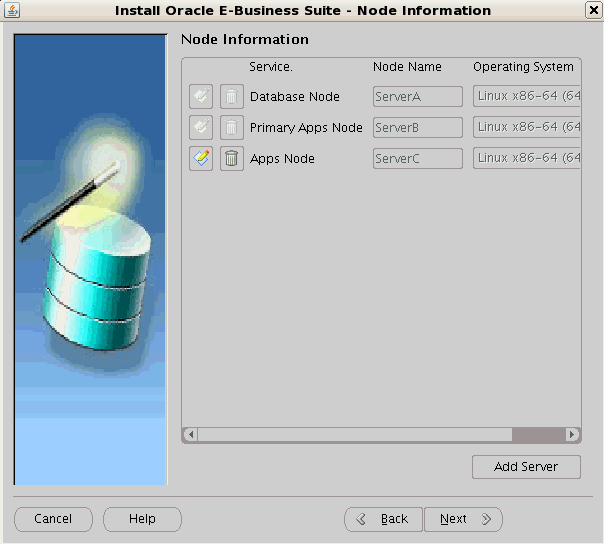Close the Node Information window
This screenshot has width=604, height=544.
(594, 10)
